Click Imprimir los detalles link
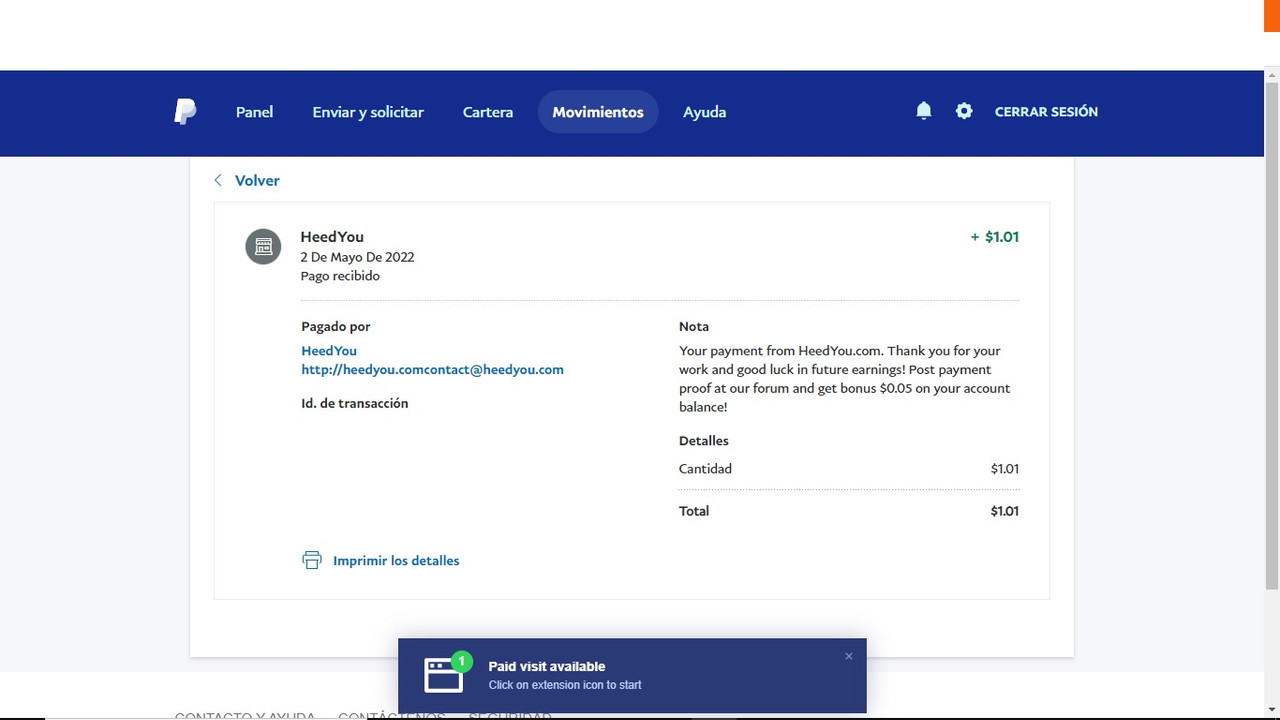Screen dimensions: 1280x720 coord(396,561)
